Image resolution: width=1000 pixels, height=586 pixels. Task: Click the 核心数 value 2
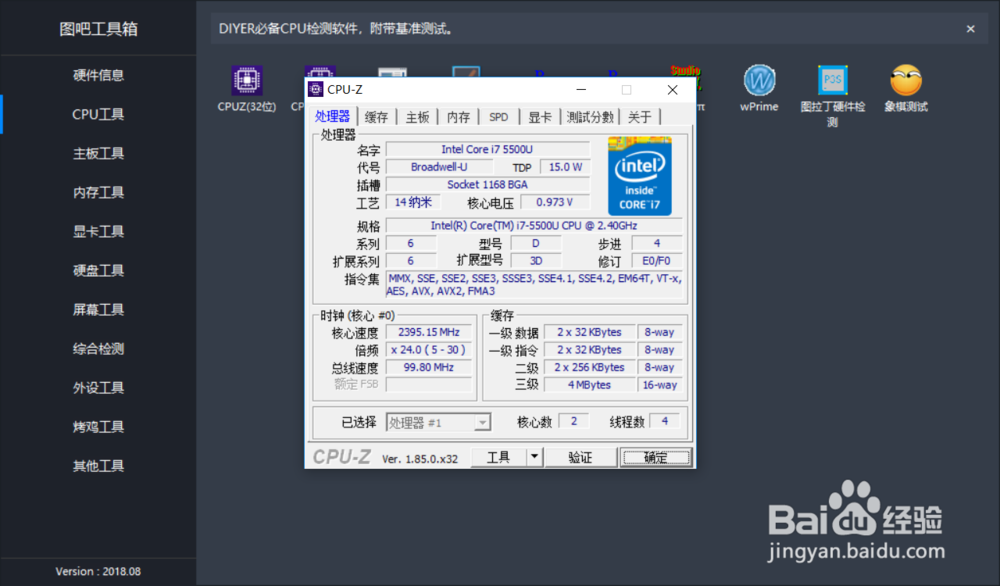pos(574,421)
